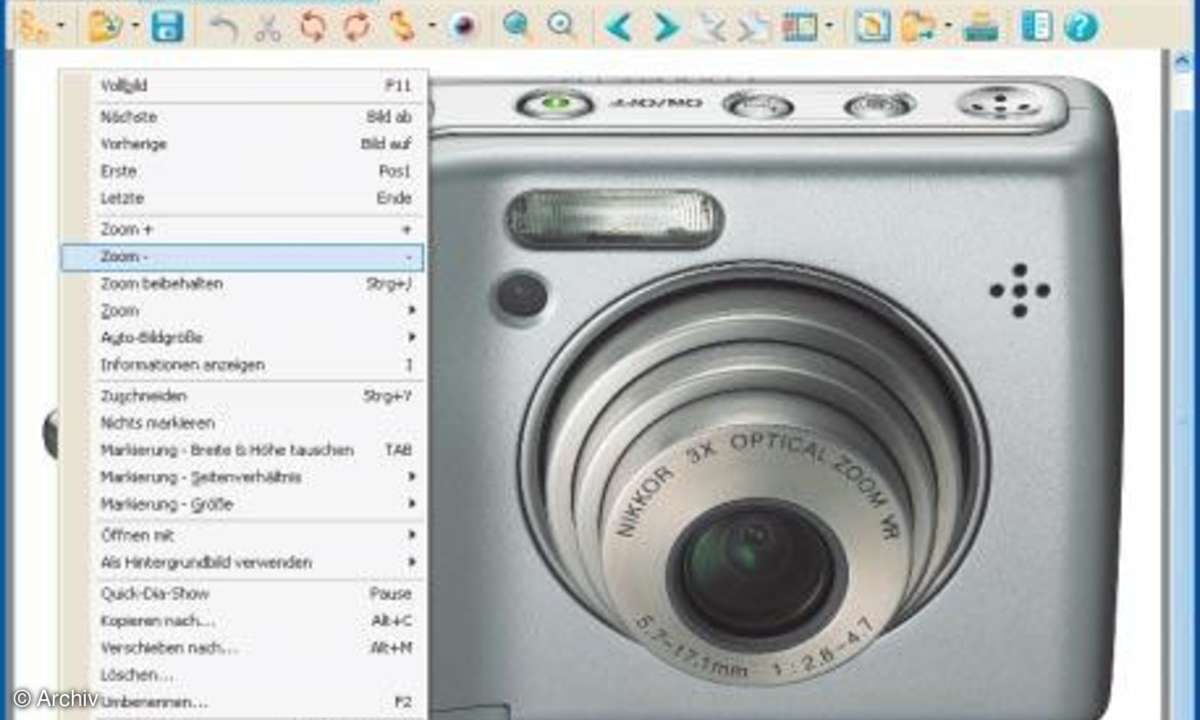The height and width of the screenshot is (720, 1200).
Task: Click the scanner icon in the toolbar
Action: click(x=981, y=26)
